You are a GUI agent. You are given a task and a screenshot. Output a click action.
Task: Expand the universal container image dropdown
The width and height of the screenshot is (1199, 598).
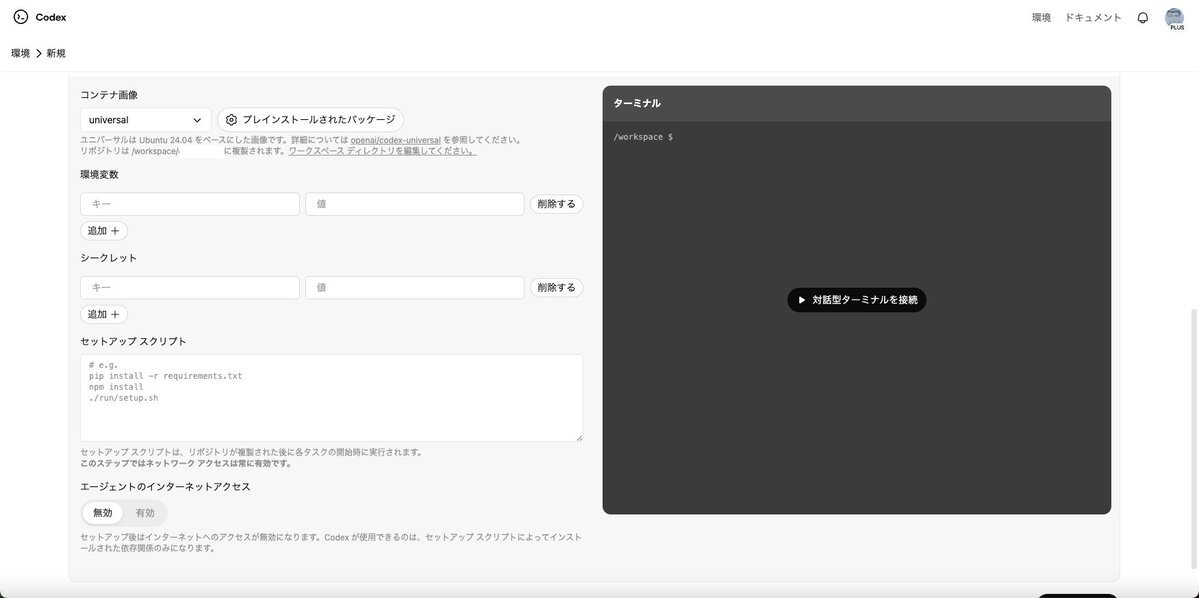(x=145, y=120)
